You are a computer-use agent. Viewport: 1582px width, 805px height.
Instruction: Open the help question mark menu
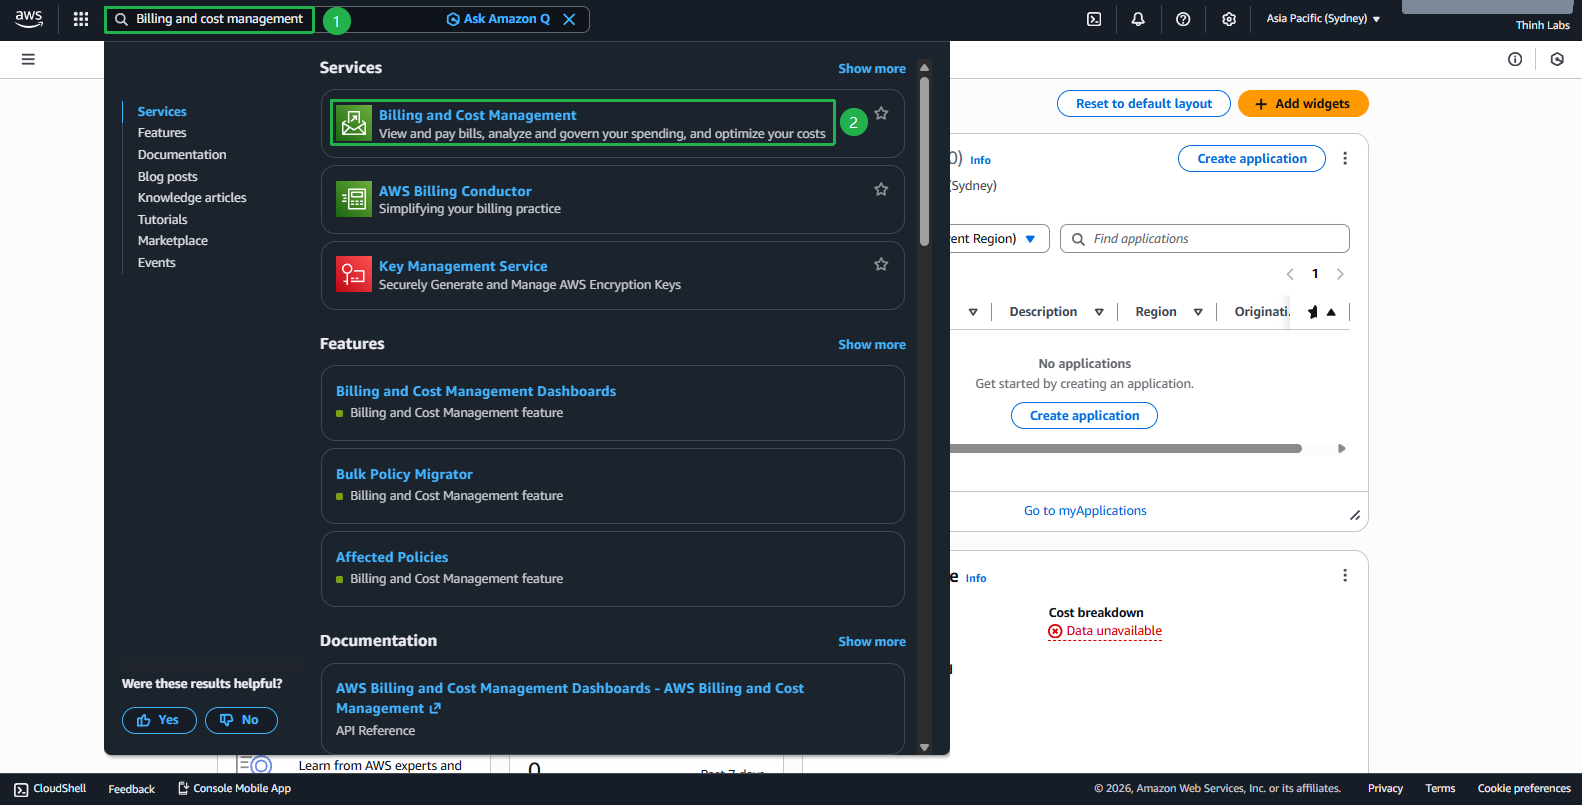1183,19
